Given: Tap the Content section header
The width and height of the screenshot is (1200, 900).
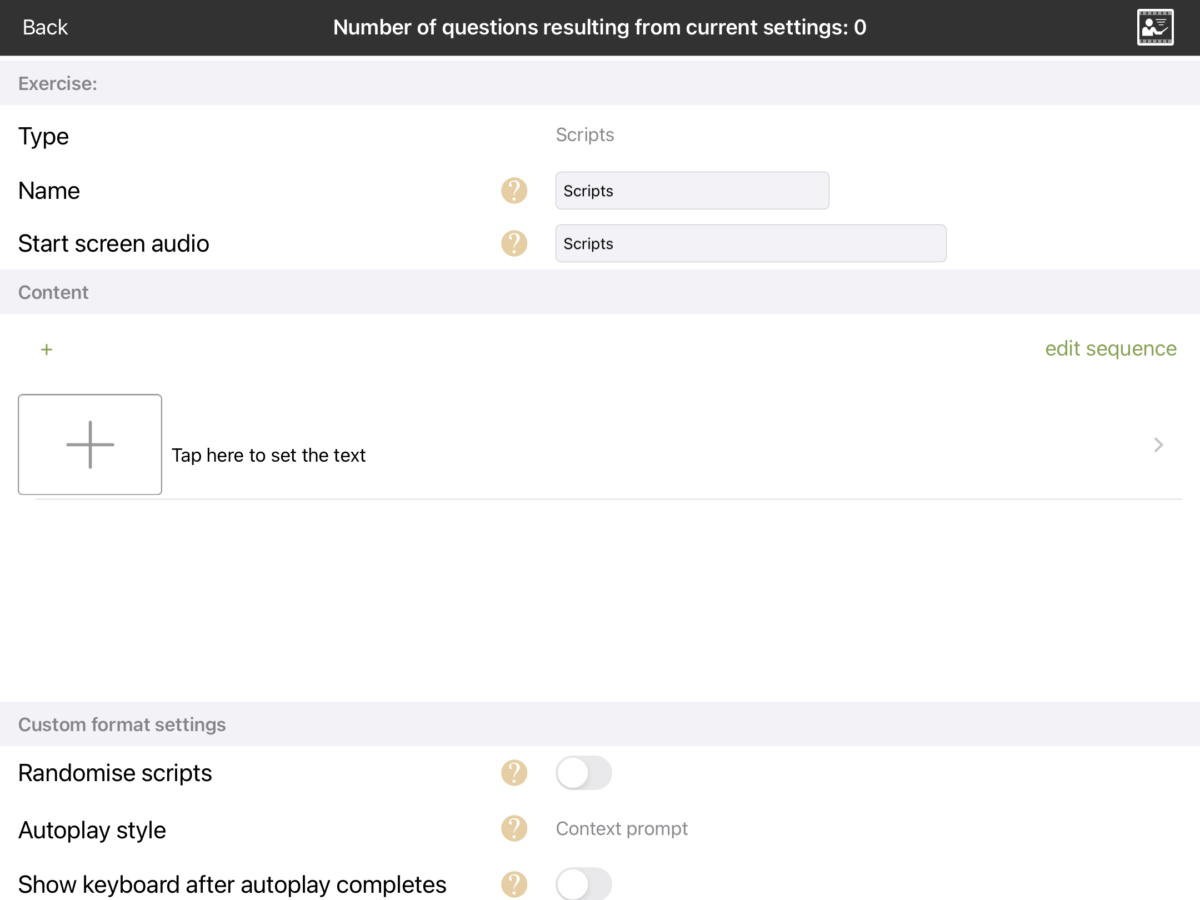Looking at the screenshot, I should 54,292.
